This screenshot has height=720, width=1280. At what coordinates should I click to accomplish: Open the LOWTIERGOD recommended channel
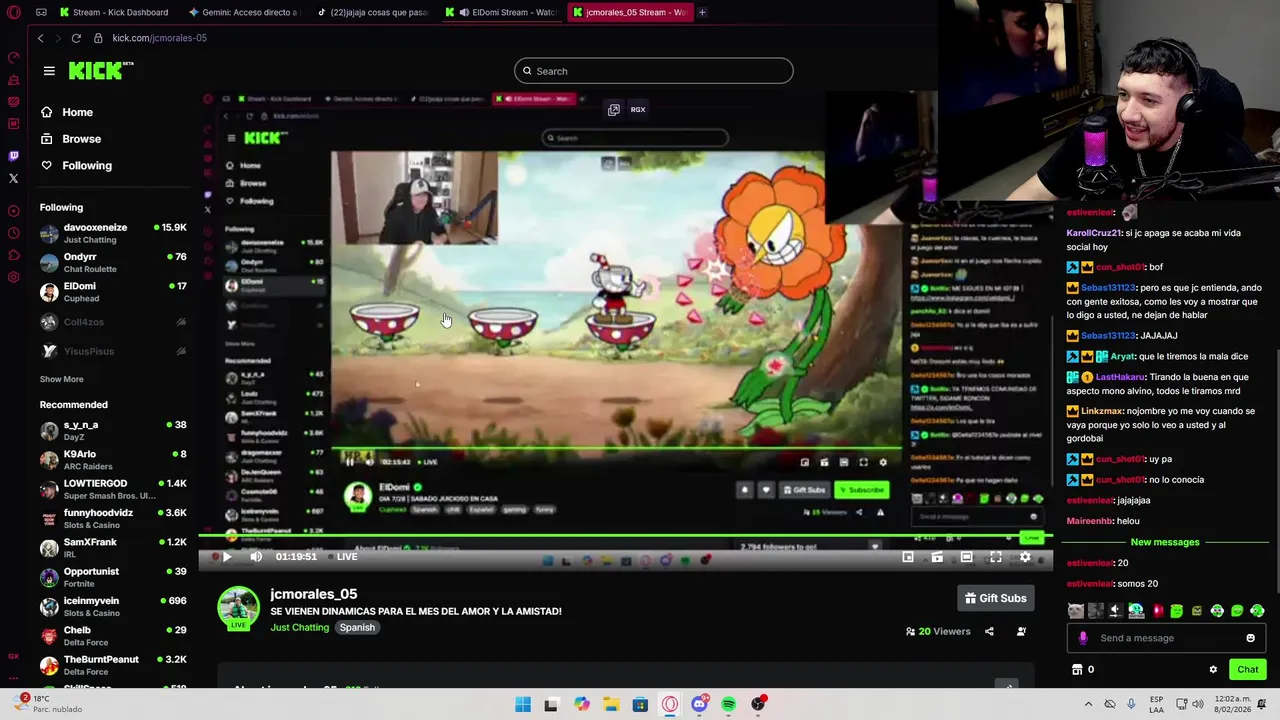click(113, 489)
